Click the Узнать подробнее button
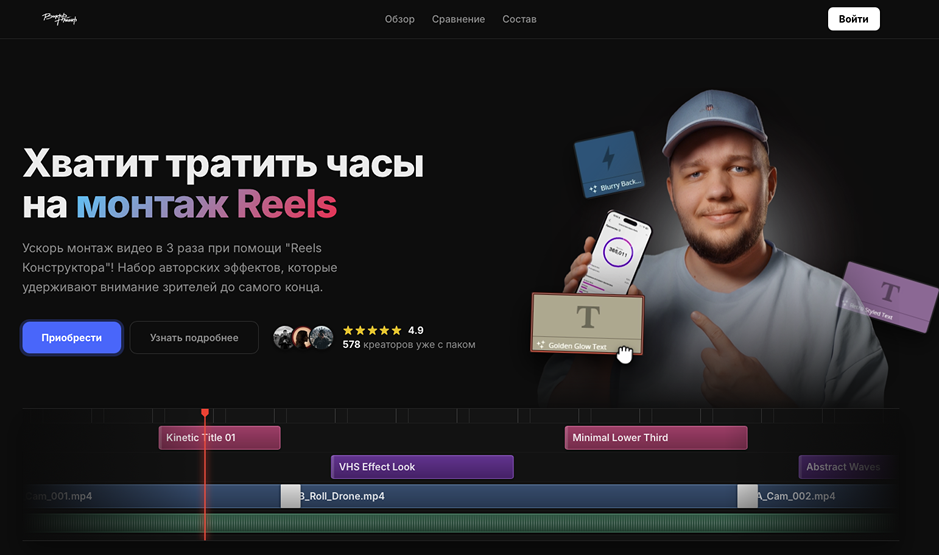 (x=194, y=338)
